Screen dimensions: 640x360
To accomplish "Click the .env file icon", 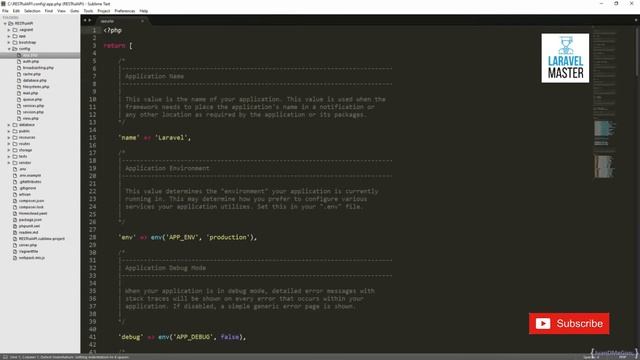I will 15,169.
